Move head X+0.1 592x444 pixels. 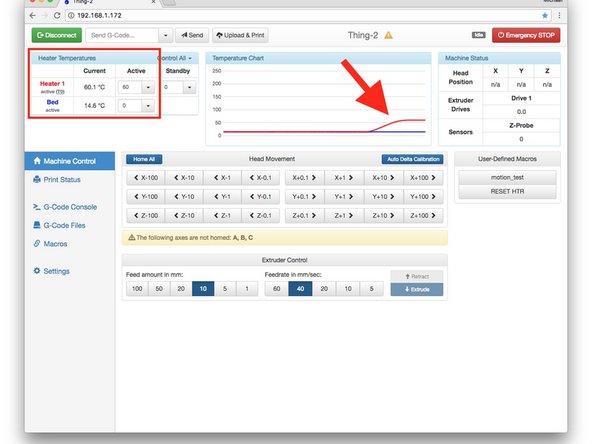(x=304, y=177)
